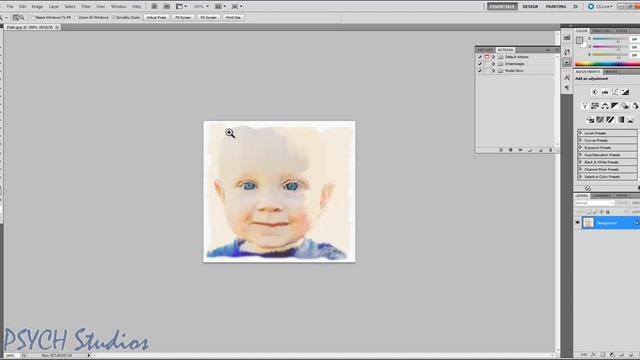Switch to Channels tab
640x360 pixels.
click(x=602, y=196)
